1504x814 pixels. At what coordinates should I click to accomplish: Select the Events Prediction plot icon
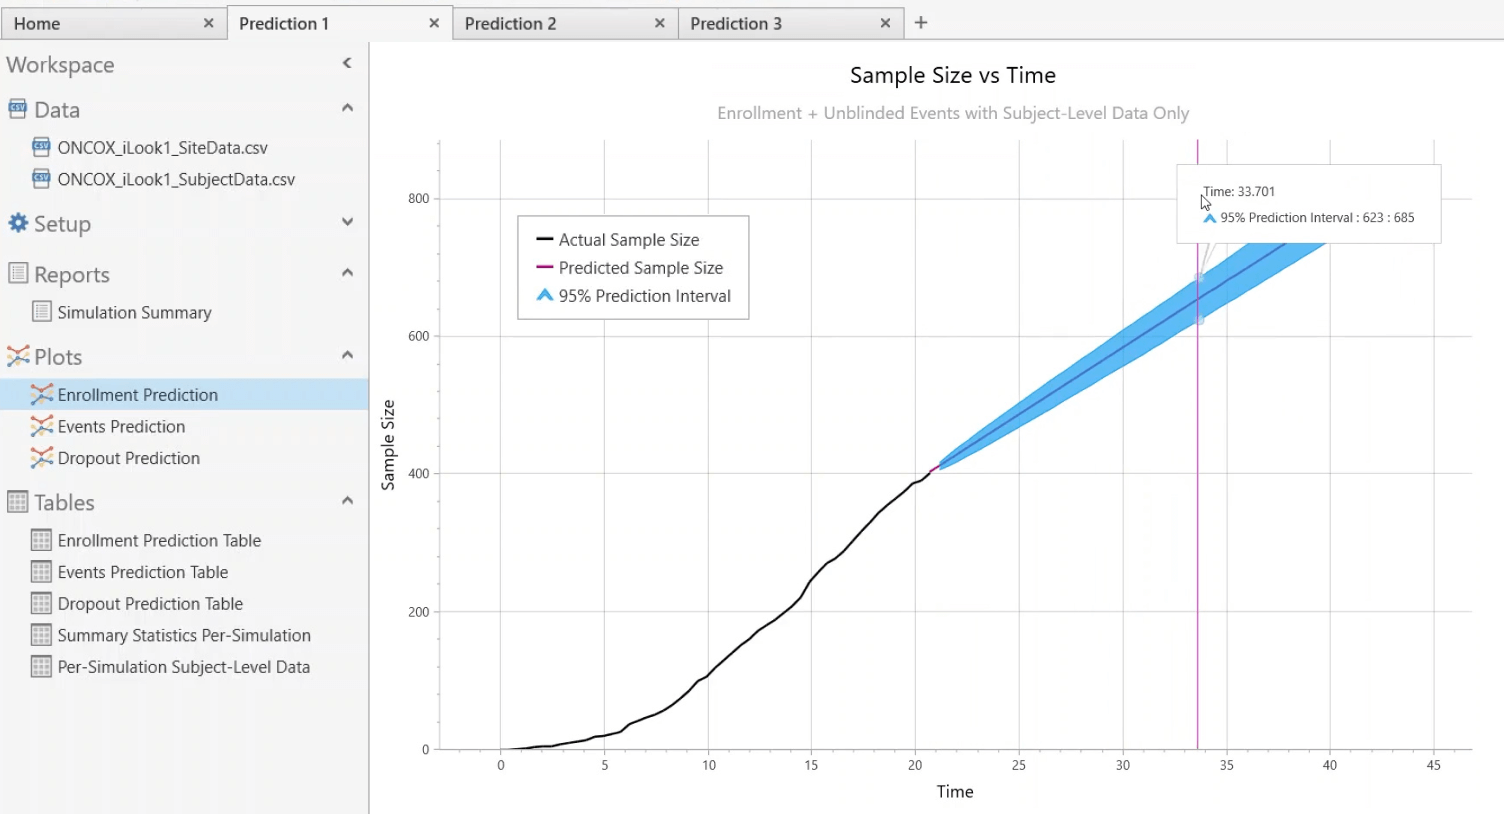[42, 426]
